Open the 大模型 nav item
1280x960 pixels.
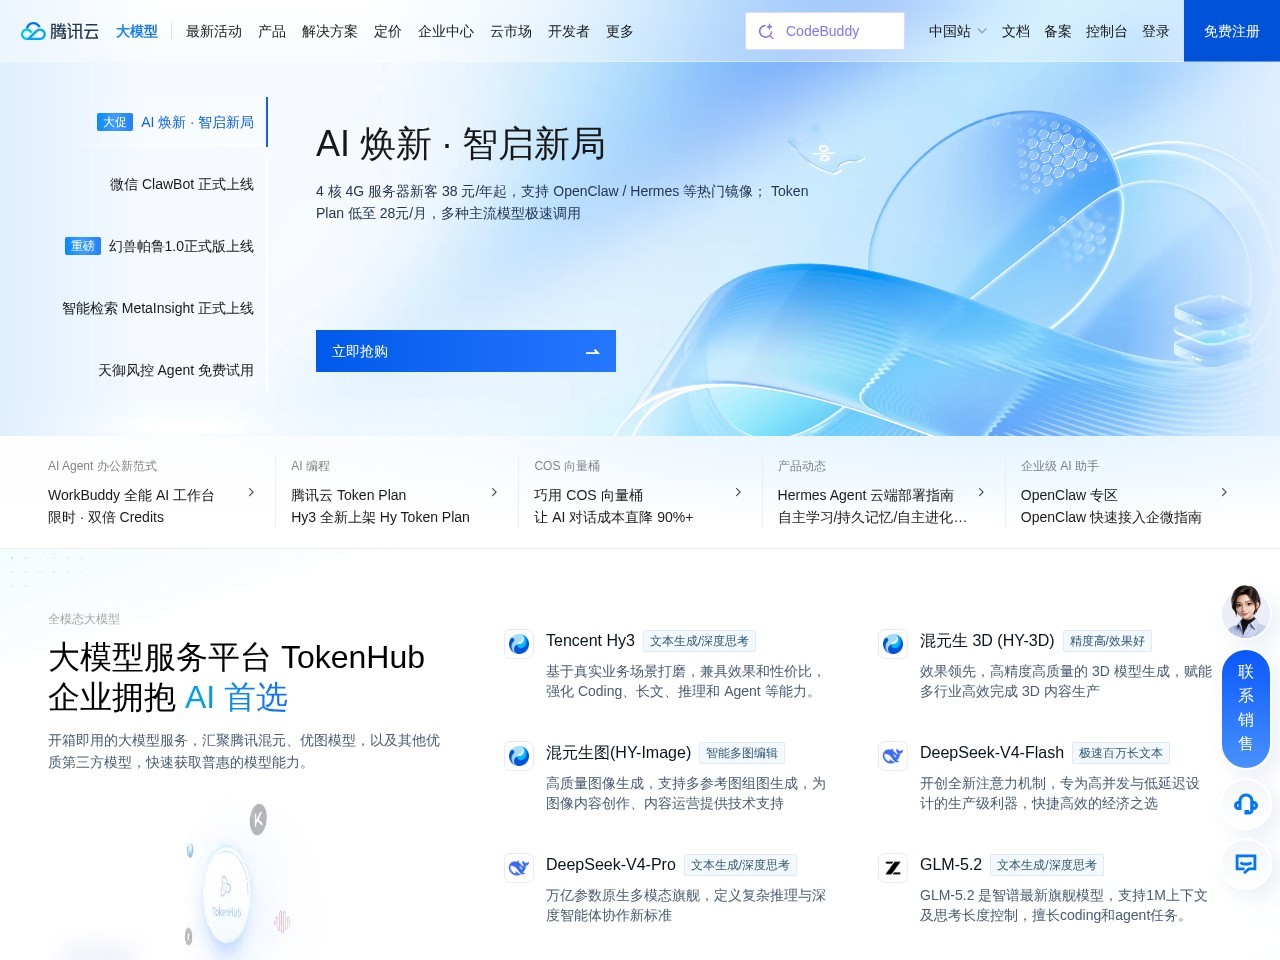[x=137, y=31]
